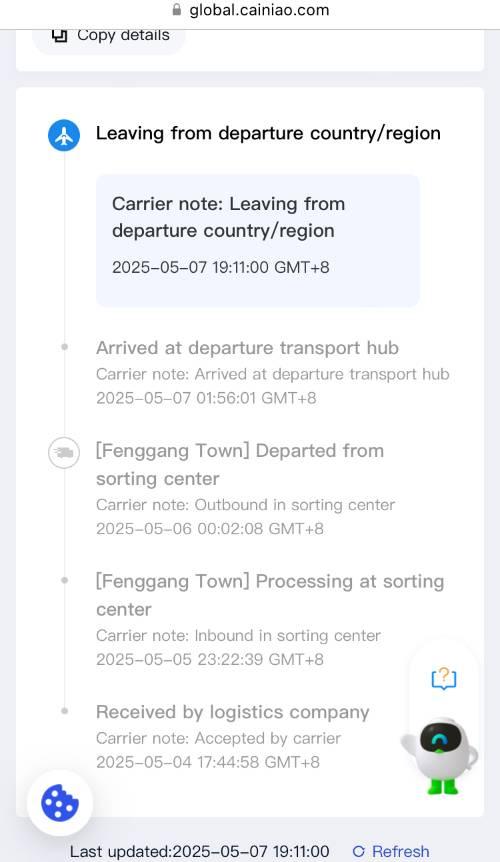Click timeline dot beside 'Received by logistics'
The width and height of the screenshot is (500, 862).
[64, 711]
